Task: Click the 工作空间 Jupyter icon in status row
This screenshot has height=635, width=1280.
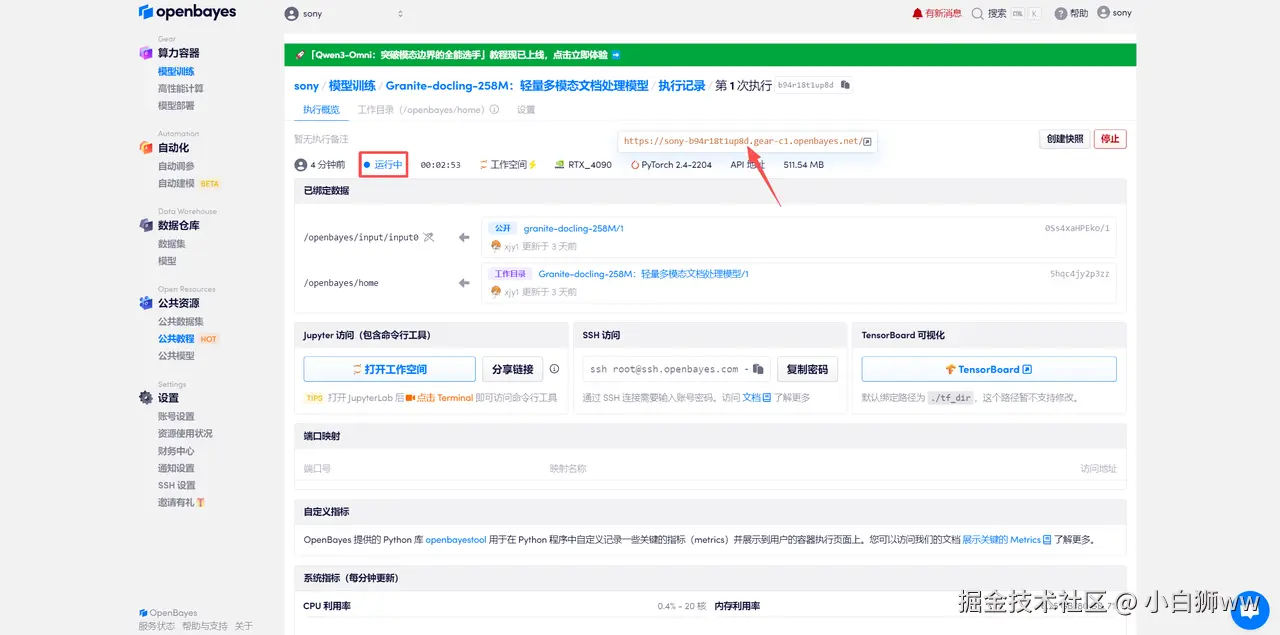Action: click(x=484, y=165)
